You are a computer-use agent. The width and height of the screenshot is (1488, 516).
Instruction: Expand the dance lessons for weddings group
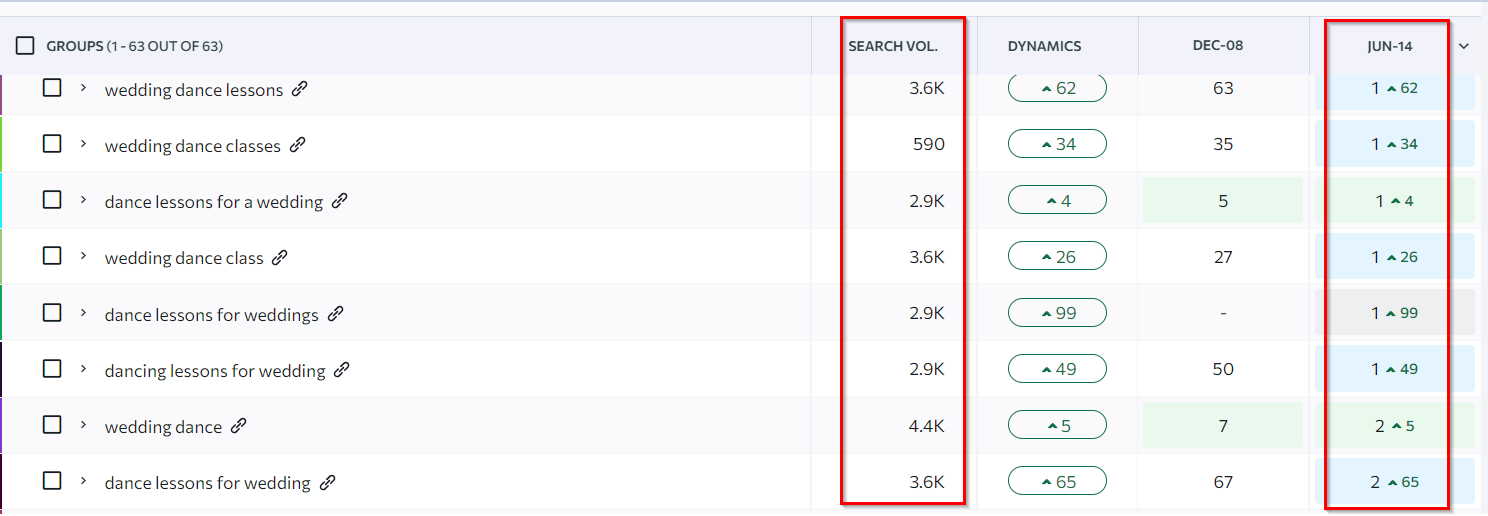(84, 313)
